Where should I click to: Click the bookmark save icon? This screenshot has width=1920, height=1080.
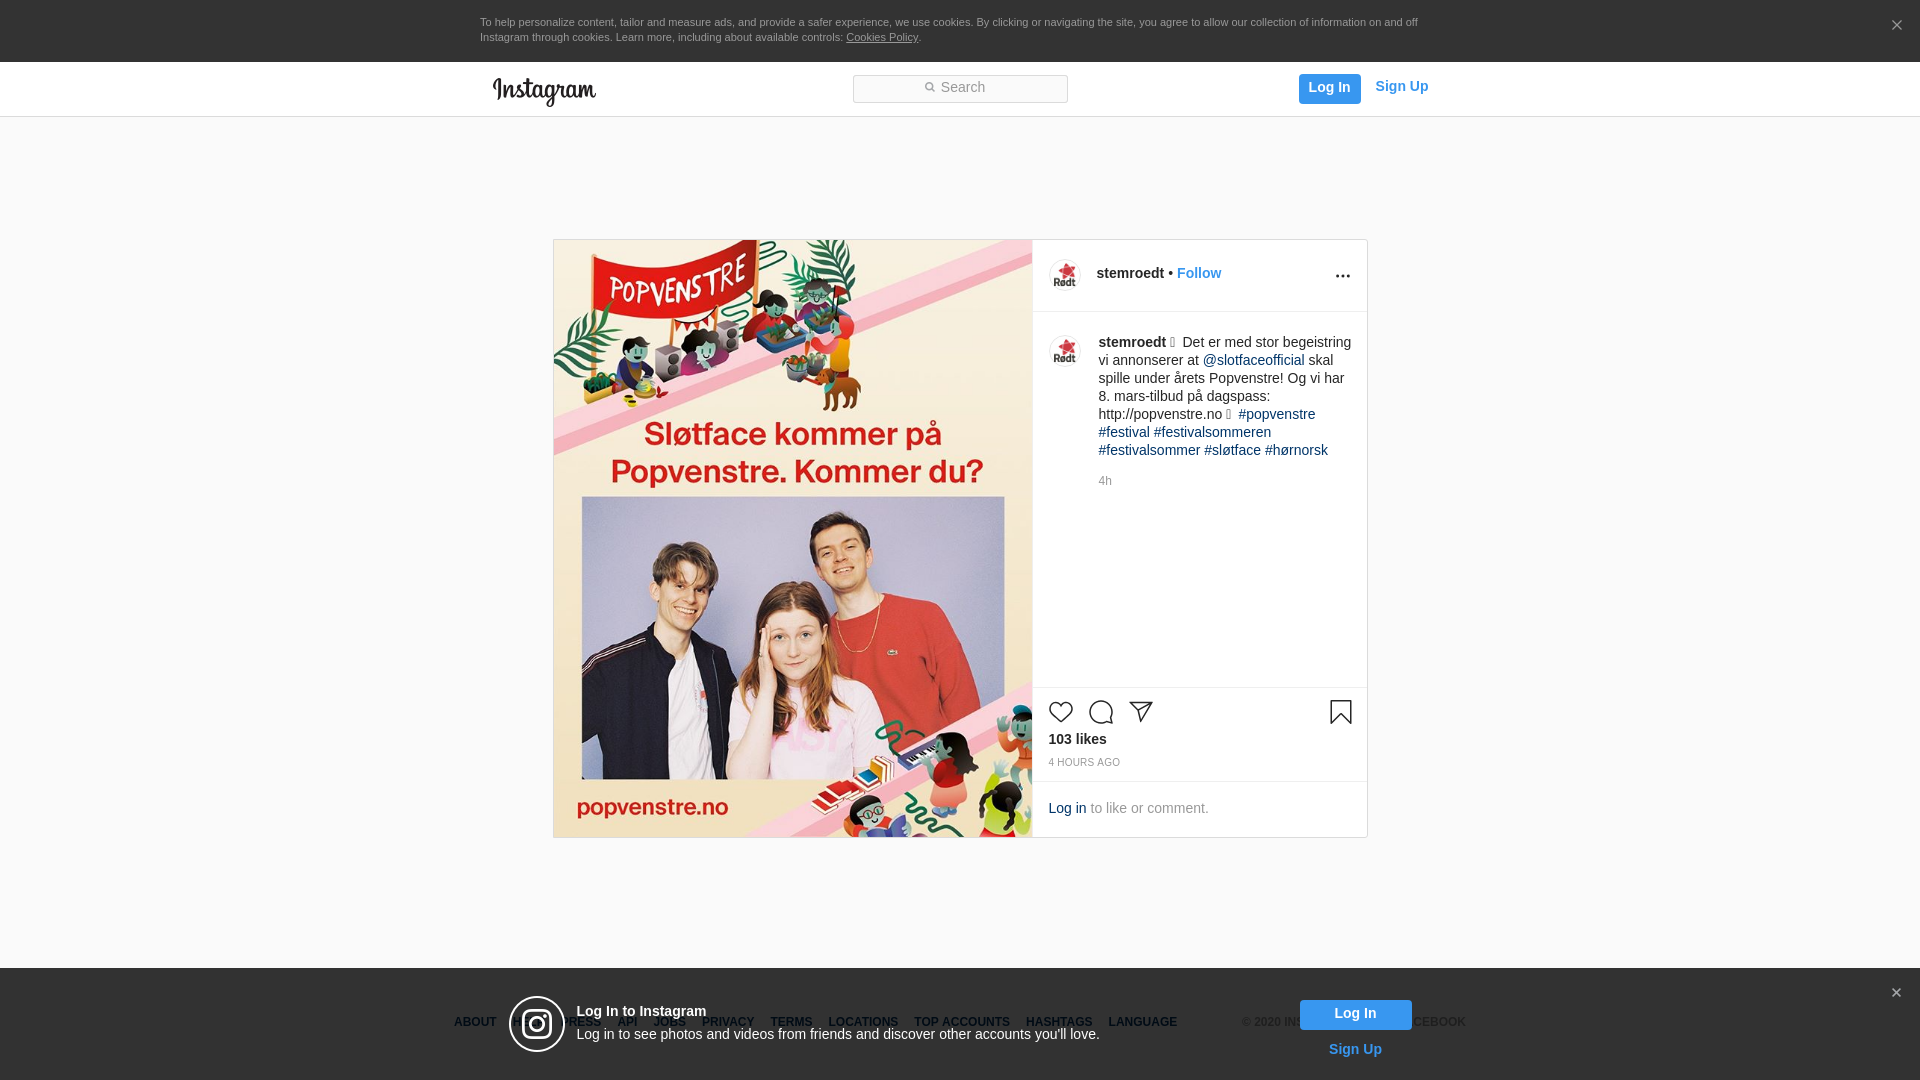pyautogui.click(x=1340, y=712)
